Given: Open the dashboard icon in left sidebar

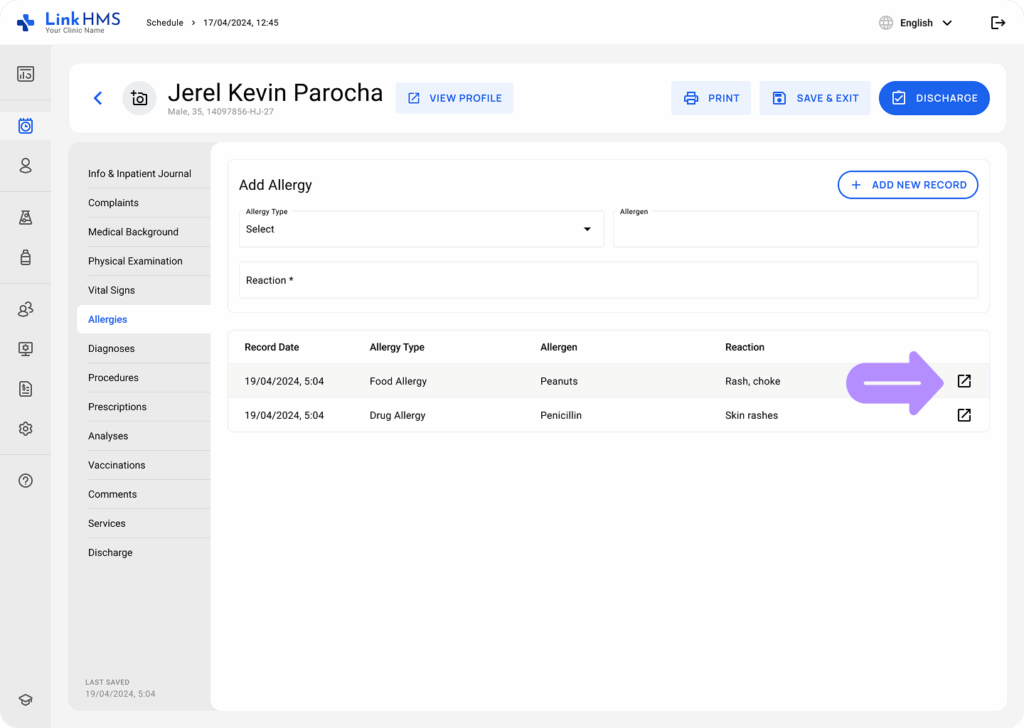Looking at the screenshot, I should point(25,74).
